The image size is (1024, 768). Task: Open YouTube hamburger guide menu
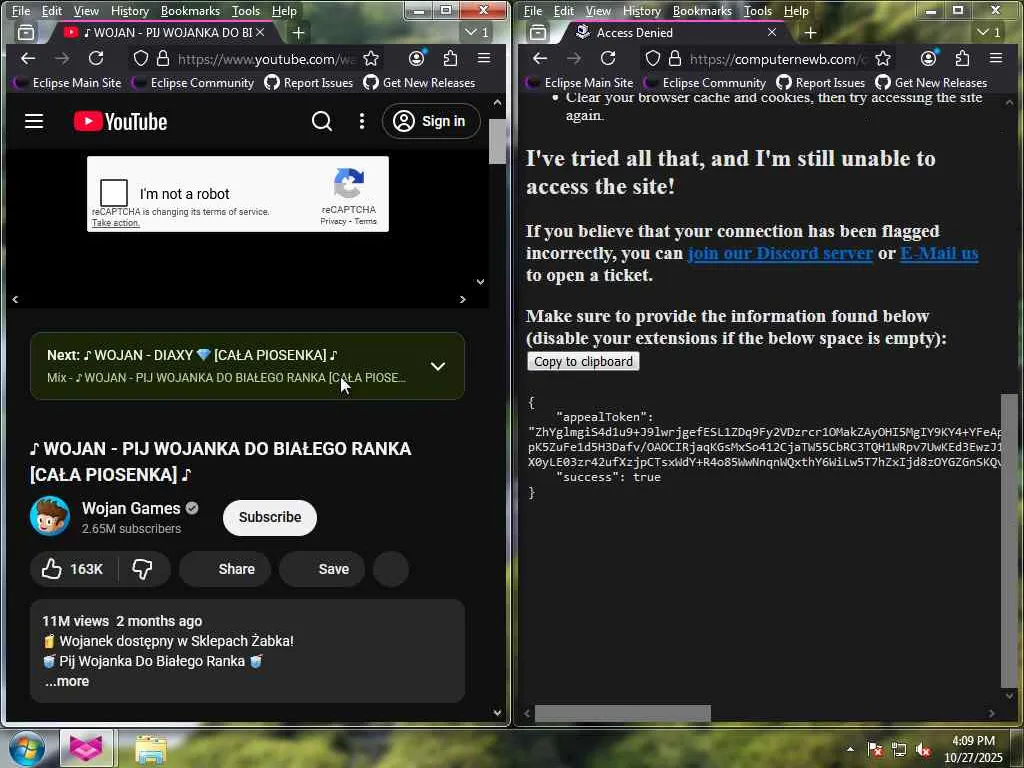click(34, 121)
